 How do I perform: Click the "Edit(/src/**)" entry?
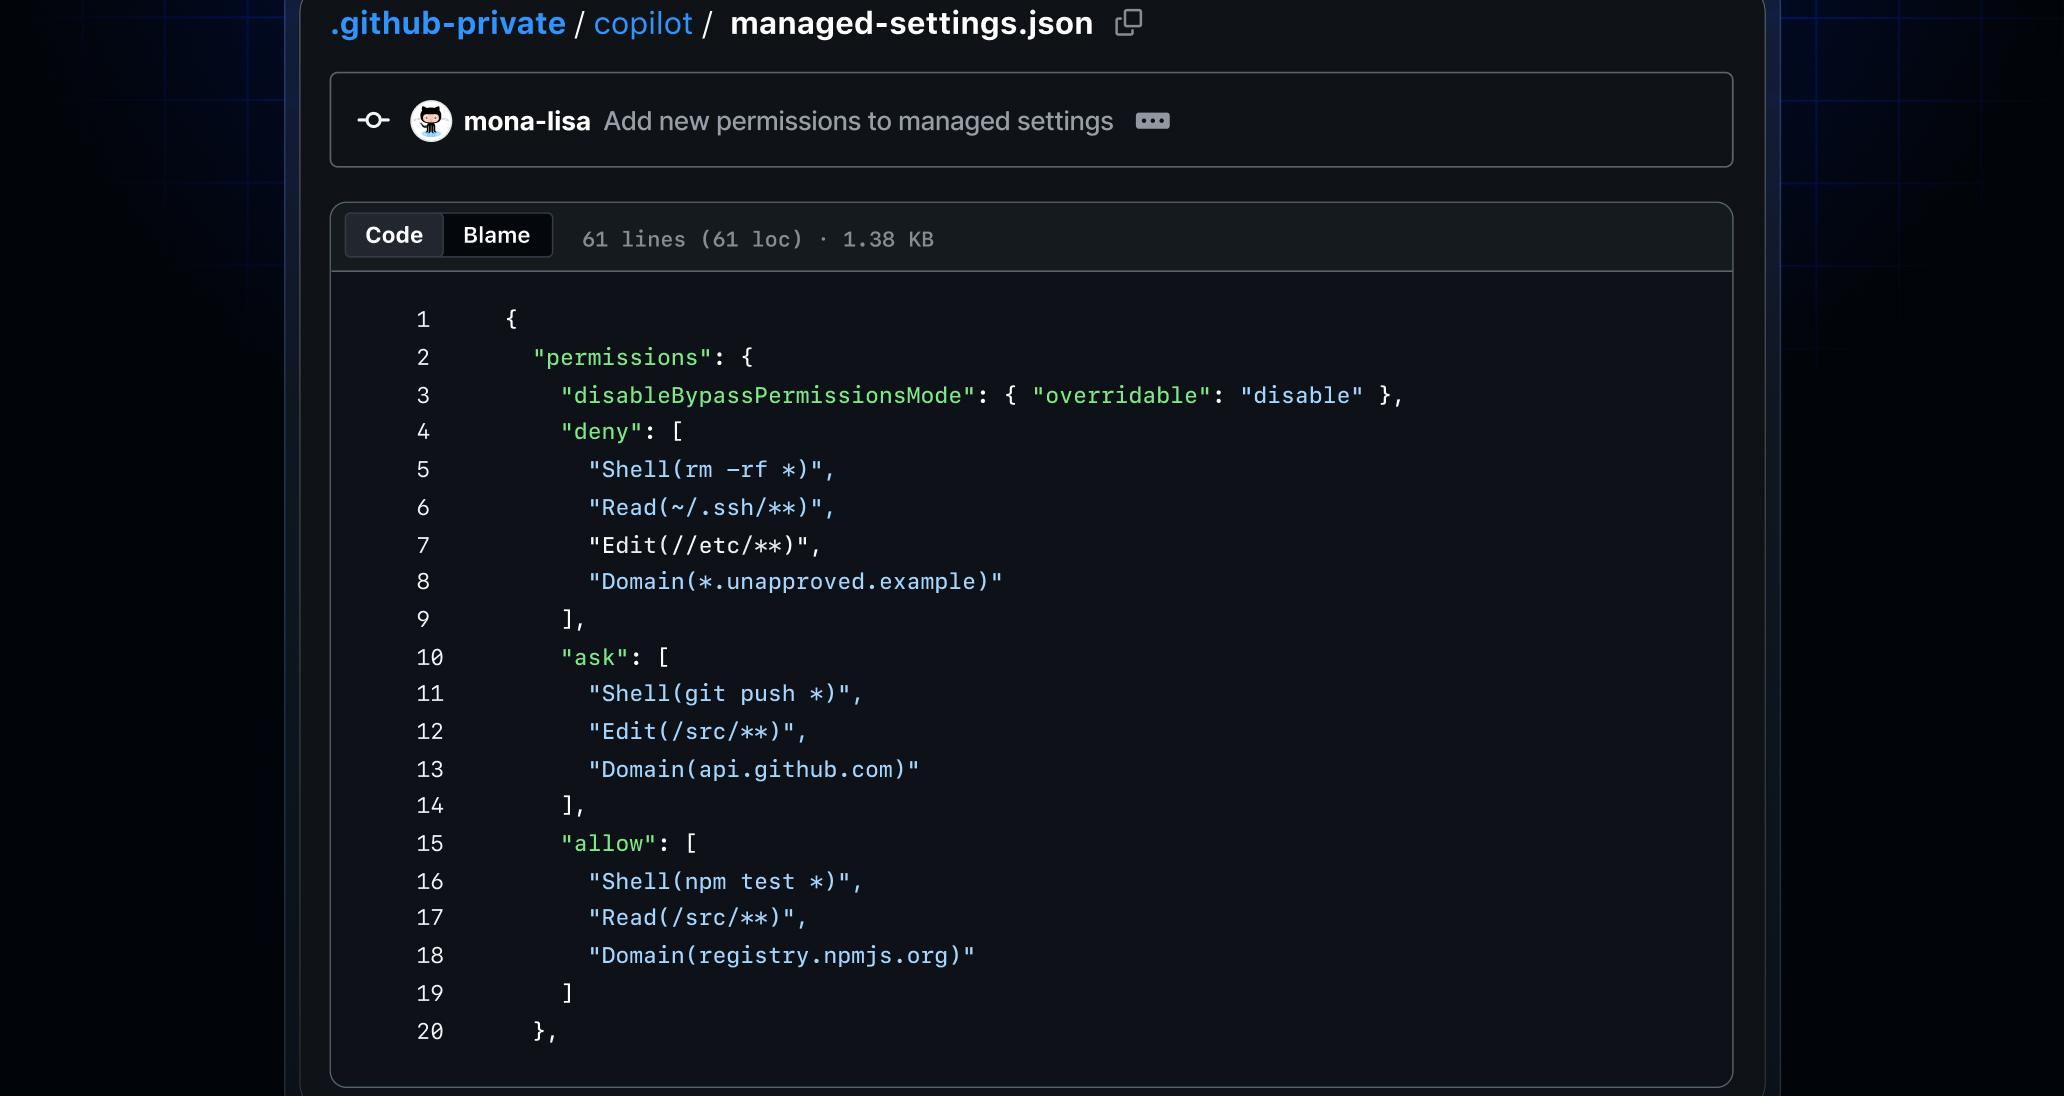691,731
